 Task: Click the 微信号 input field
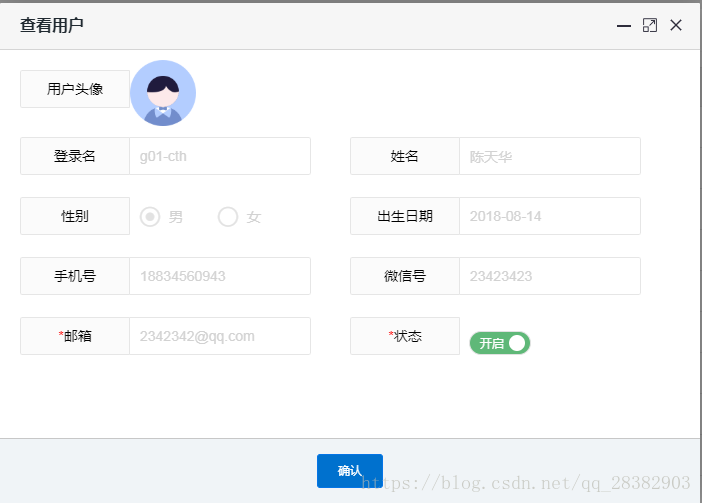pos(550,276)
